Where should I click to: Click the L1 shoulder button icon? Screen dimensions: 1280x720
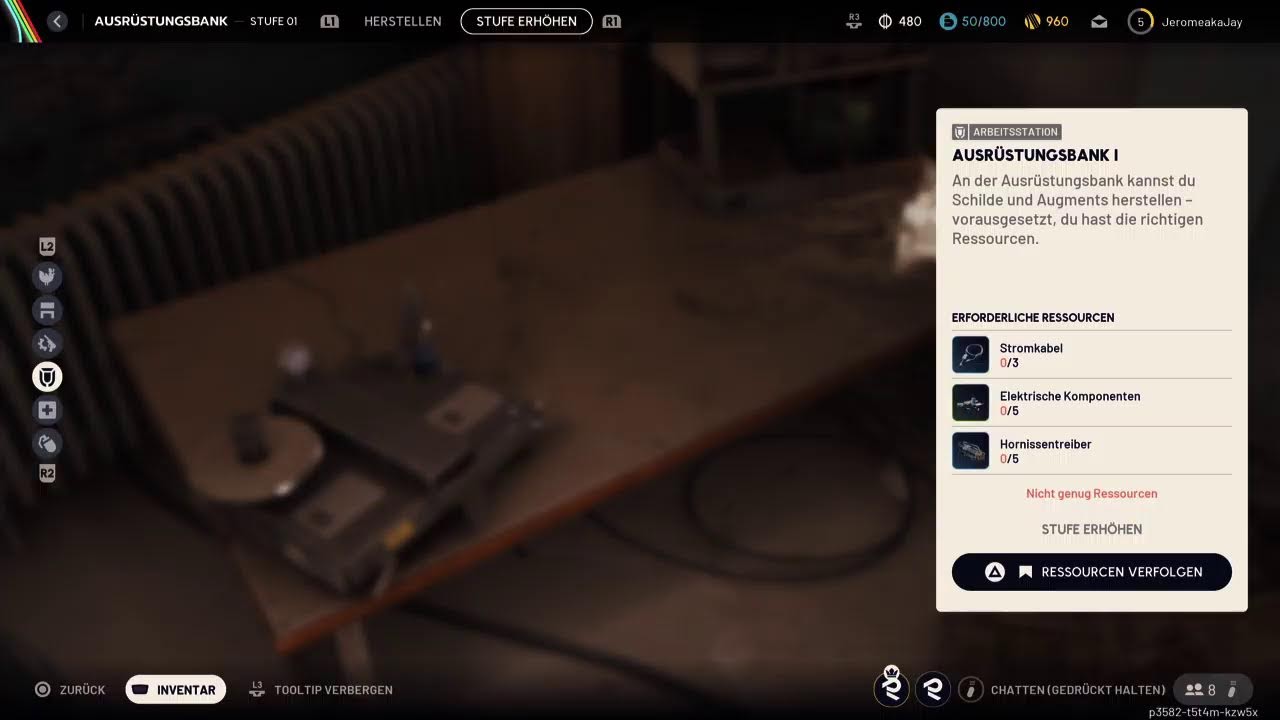click(330, 21)
